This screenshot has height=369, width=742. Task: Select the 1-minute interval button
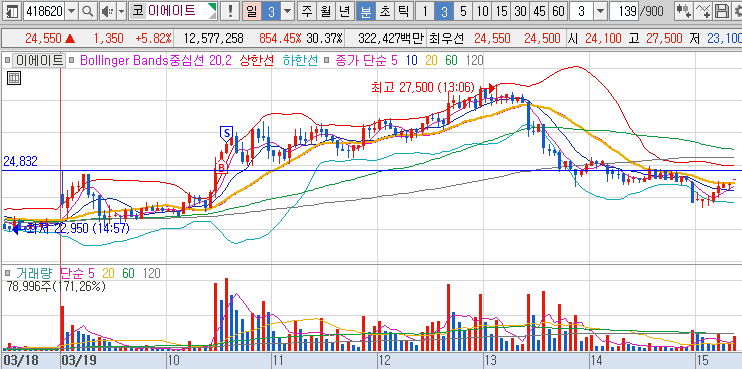[x=424, y=11]
